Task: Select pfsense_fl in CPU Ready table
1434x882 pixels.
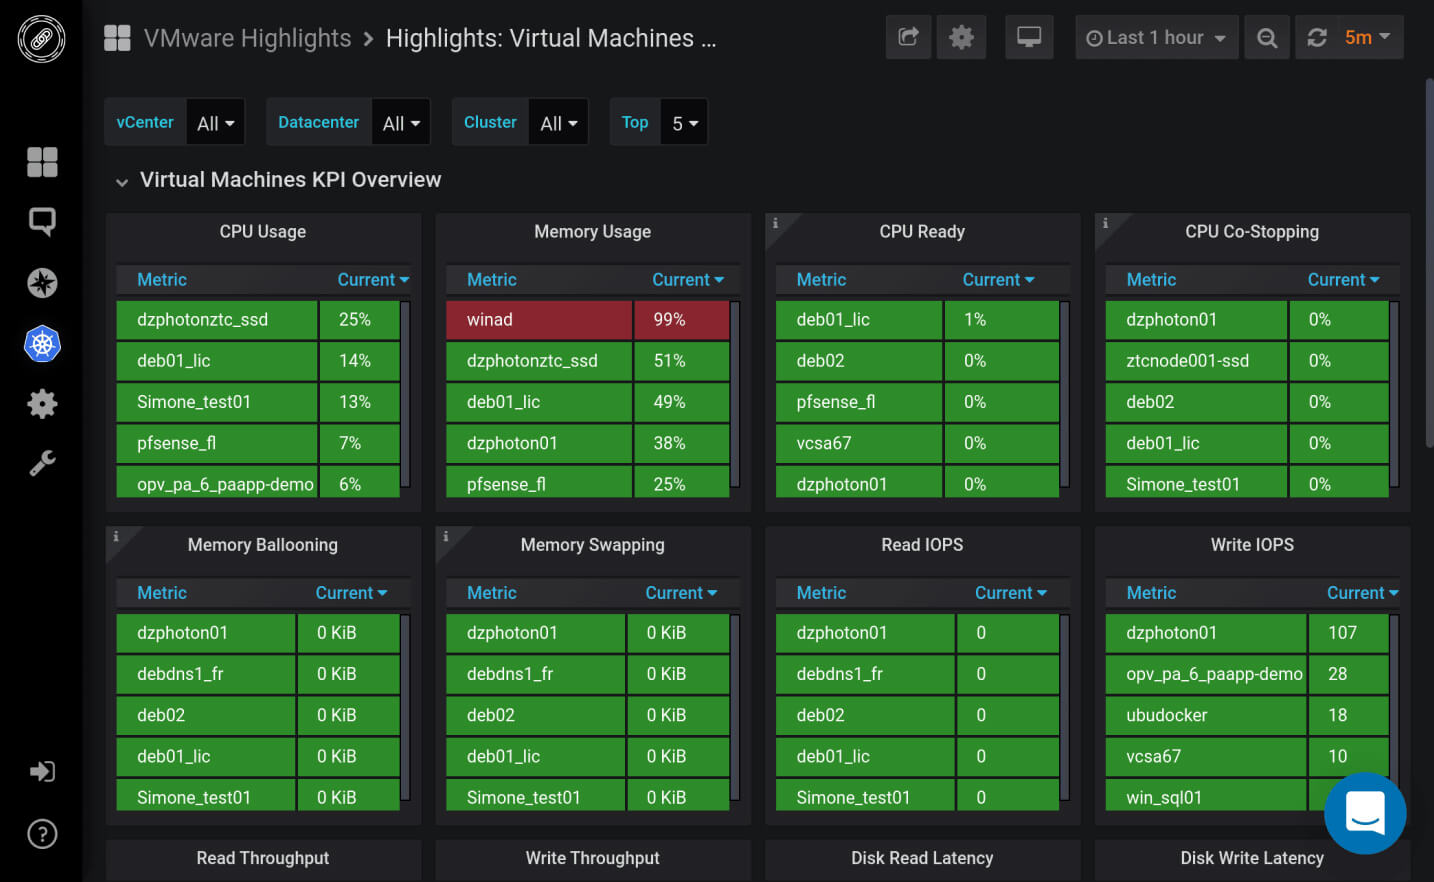Action: click(x=835, y=402)
